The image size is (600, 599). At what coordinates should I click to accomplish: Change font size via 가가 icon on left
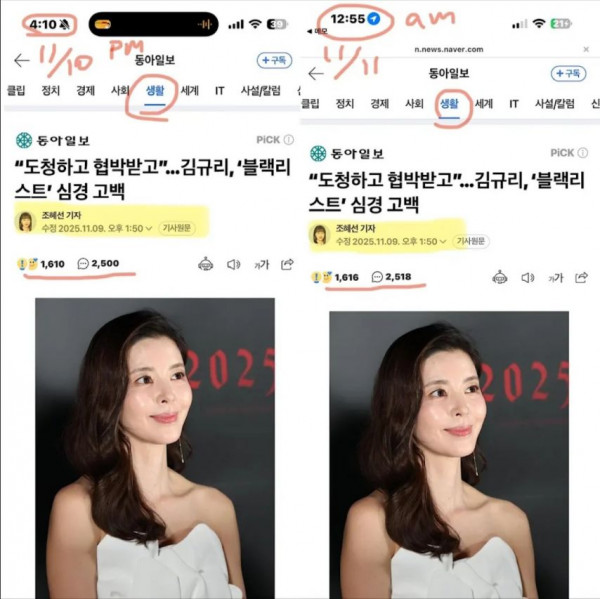click(x=262, y=264)
